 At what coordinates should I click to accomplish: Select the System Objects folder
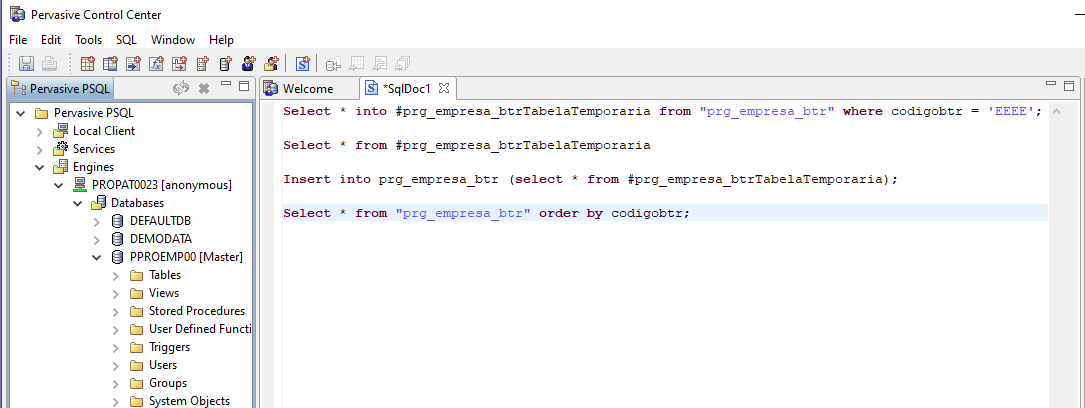click(x=189, y=400)
